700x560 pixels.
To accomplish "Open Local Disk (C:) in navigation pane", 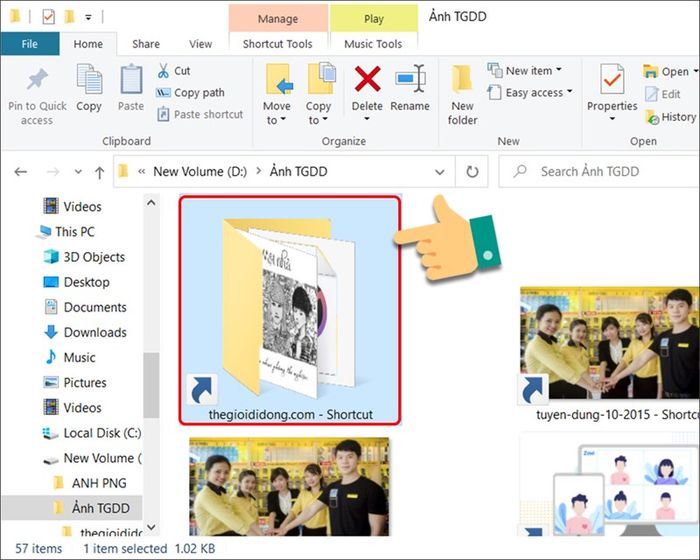I will tap(91, 433).
